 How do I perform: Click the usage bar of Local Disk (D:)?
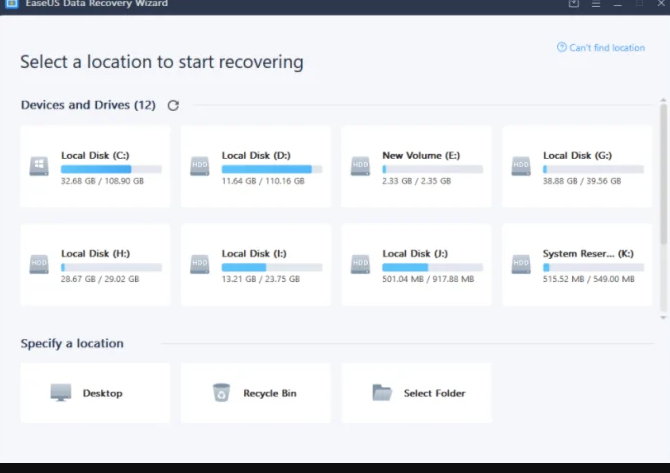[272, 169]
